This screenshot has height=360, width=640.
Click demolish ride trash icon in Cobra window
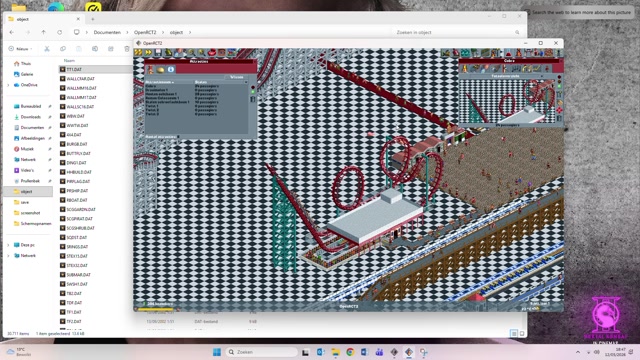tap(559, 118)
